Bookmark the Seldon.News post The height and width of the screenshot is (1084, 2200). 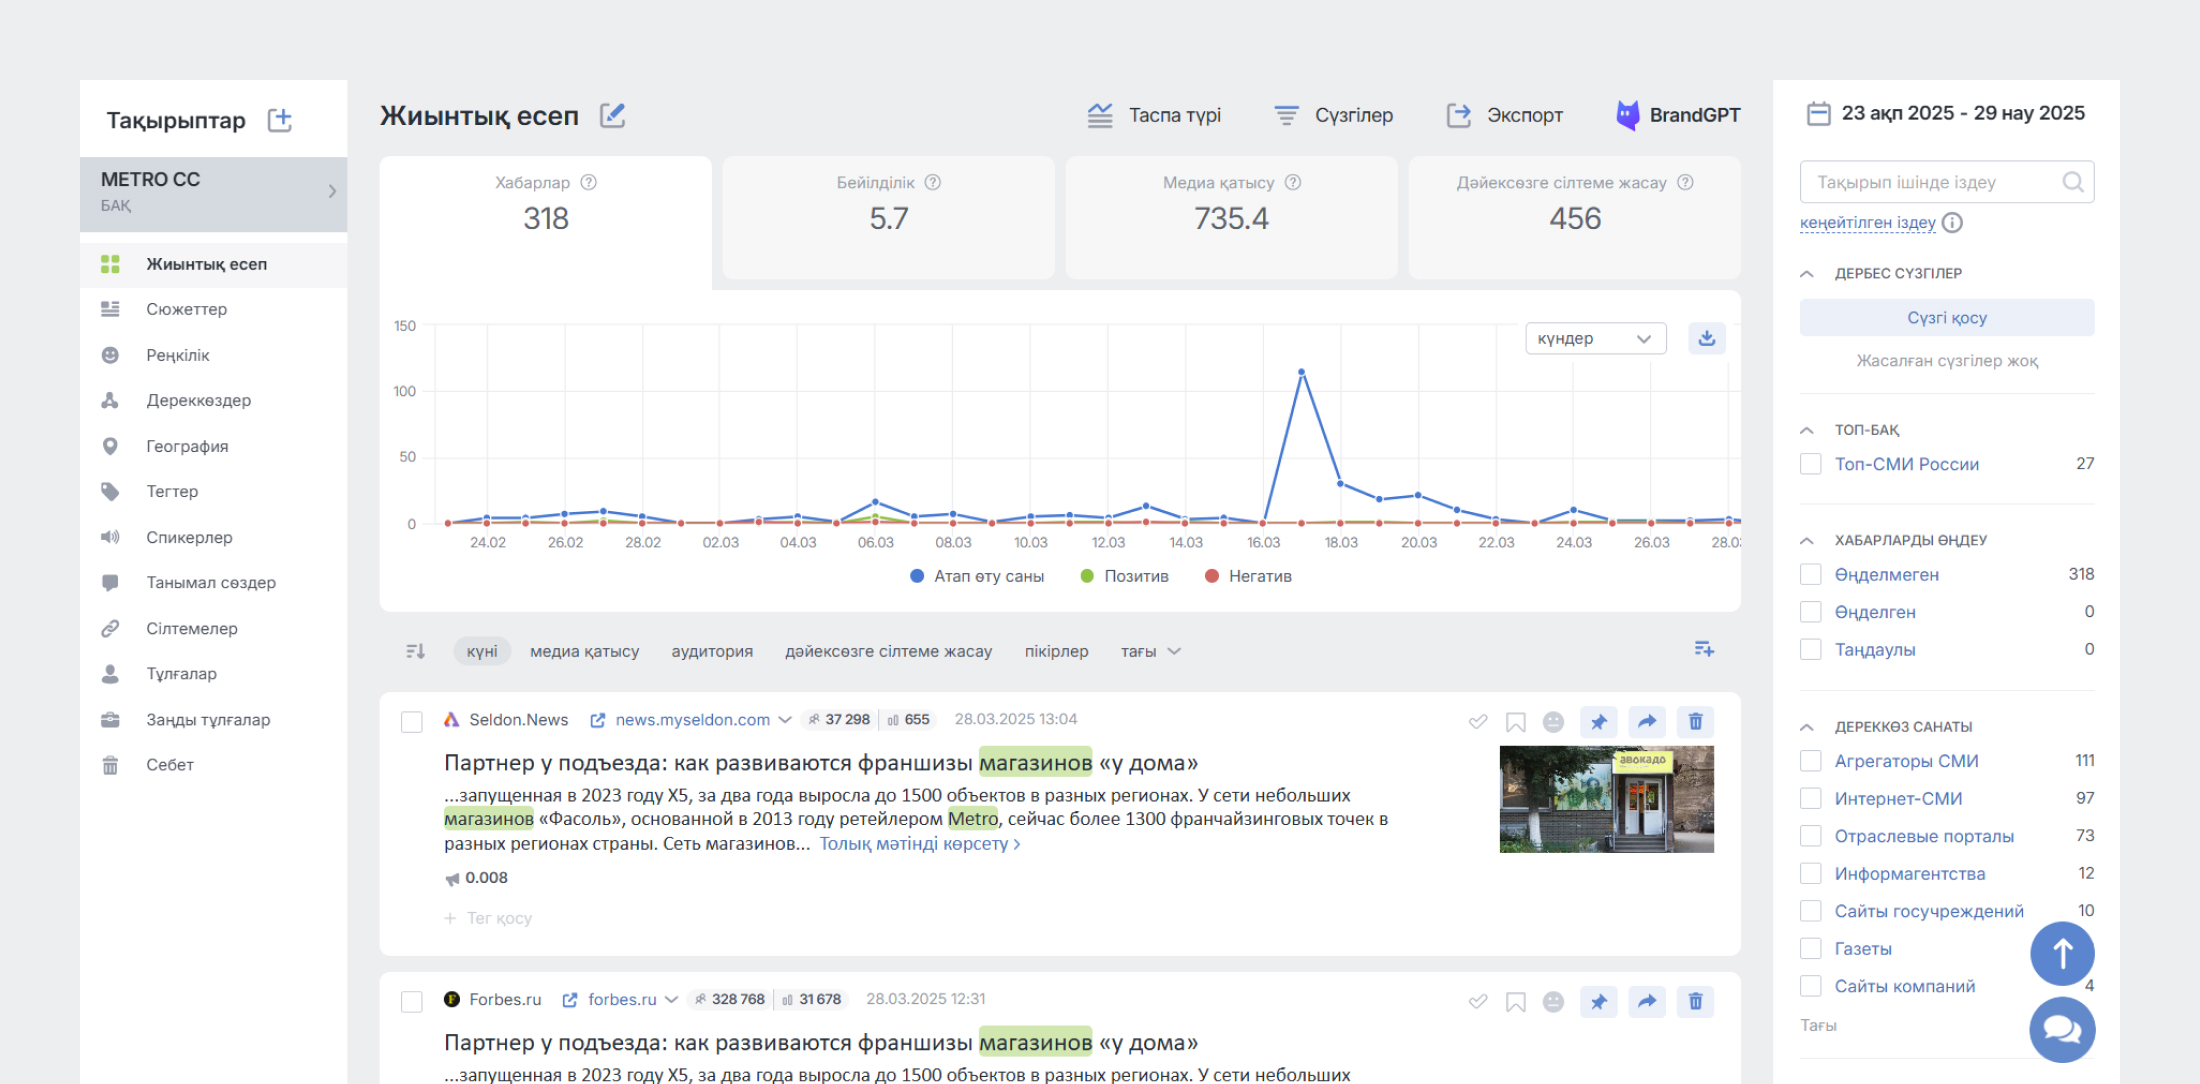1516,722
